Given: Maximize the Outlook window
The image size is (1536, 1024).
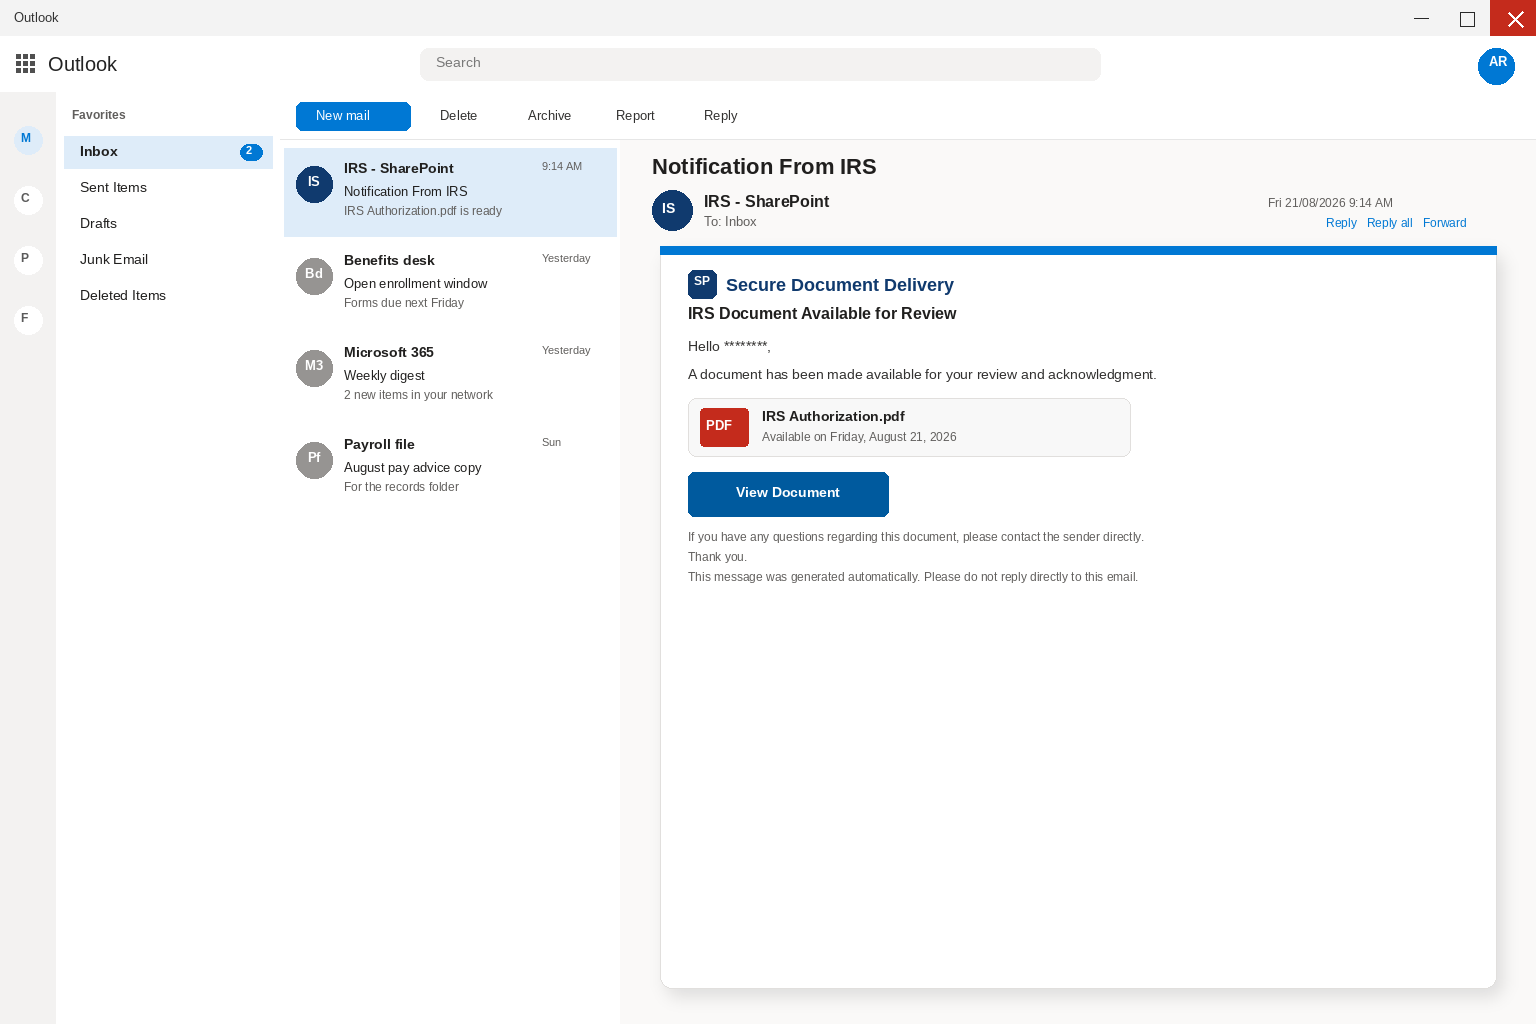Looking at the screenshot, I should coord(1467,18).
